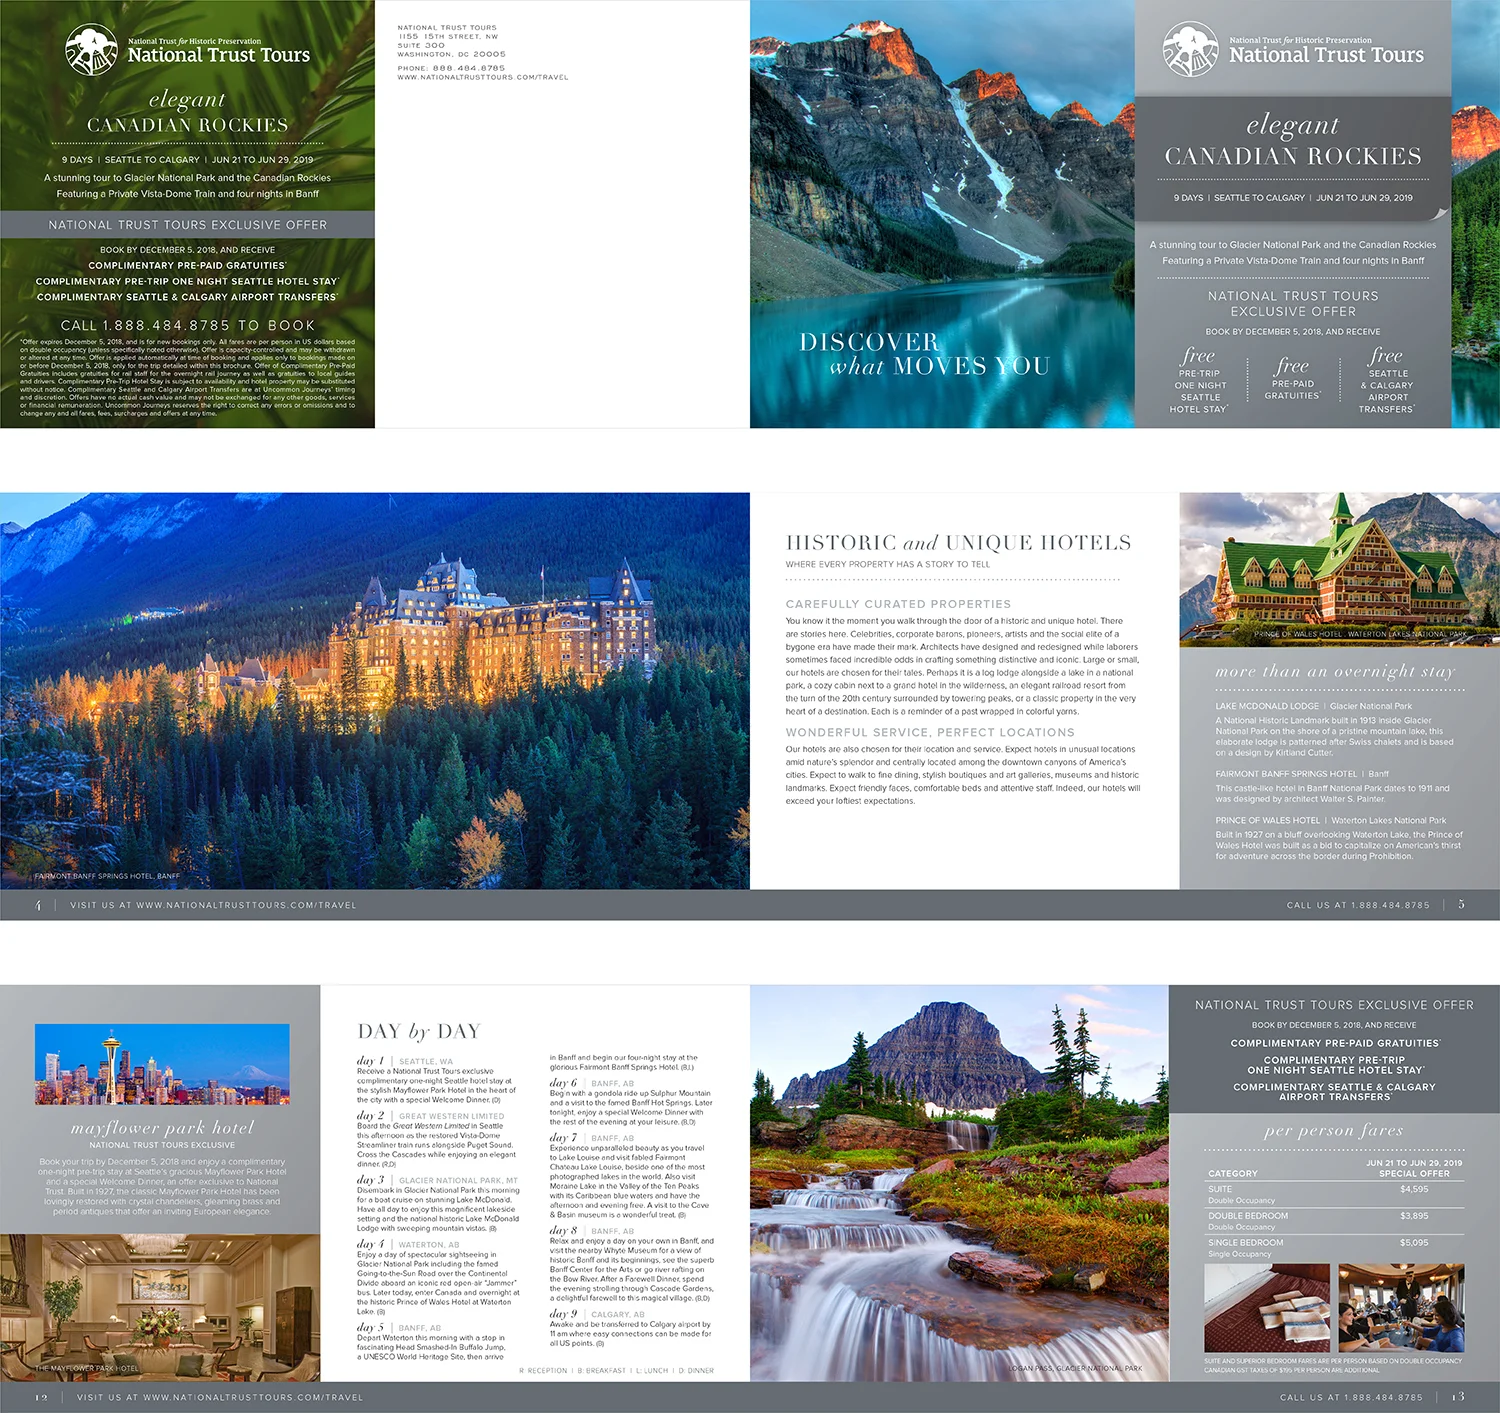Open the Seattle skyline photo with Space Needle
Image resolution: width=1500 pixels, height=1413 pixels.
click(x=162, y=1064)
